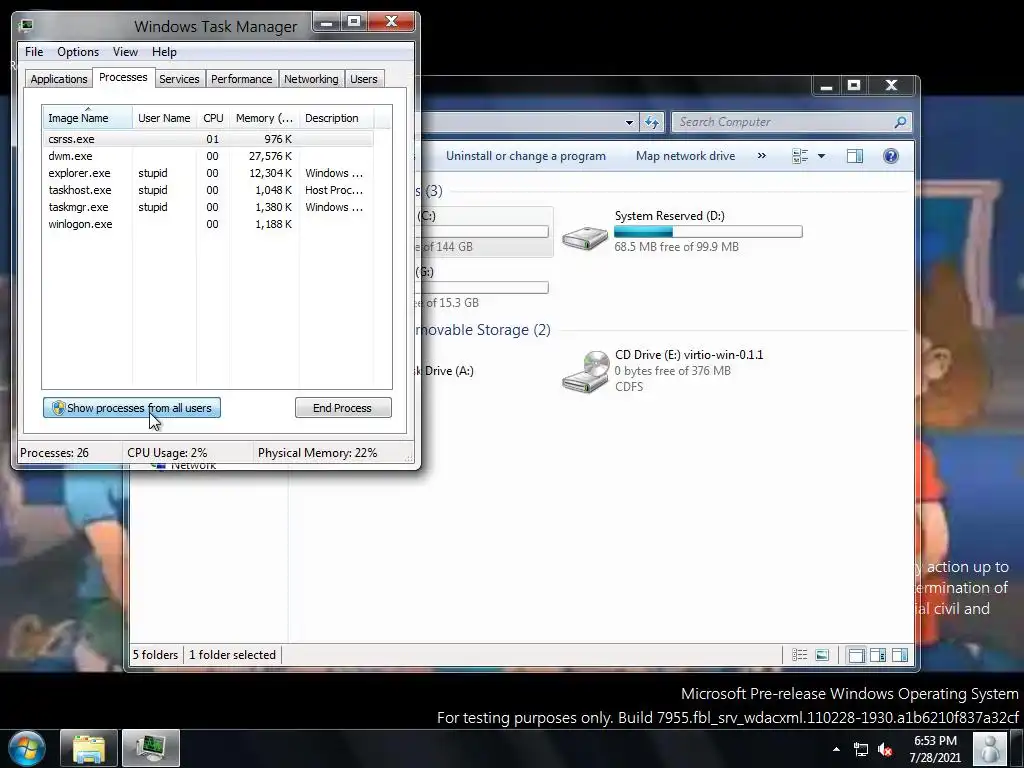Click the Details view icon in status bar

(x=799, y=655)
